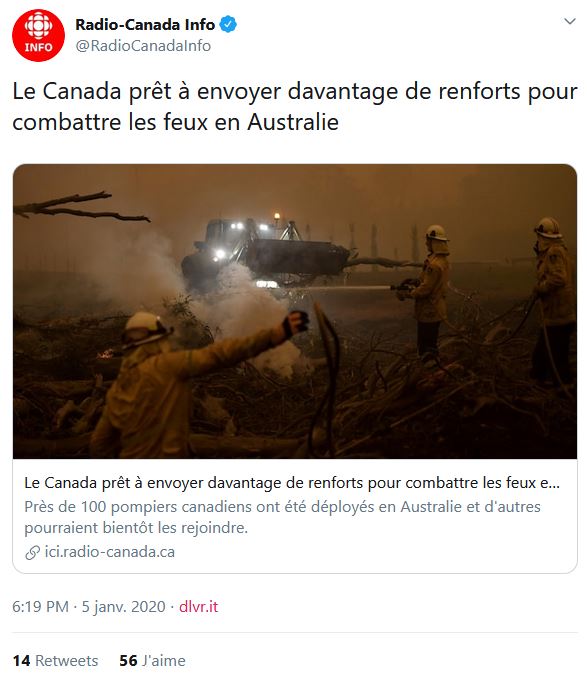Open the ici.radio-canada.ca domain link
The width and height of the screenshot is (587, 683).
click(109, 552)
